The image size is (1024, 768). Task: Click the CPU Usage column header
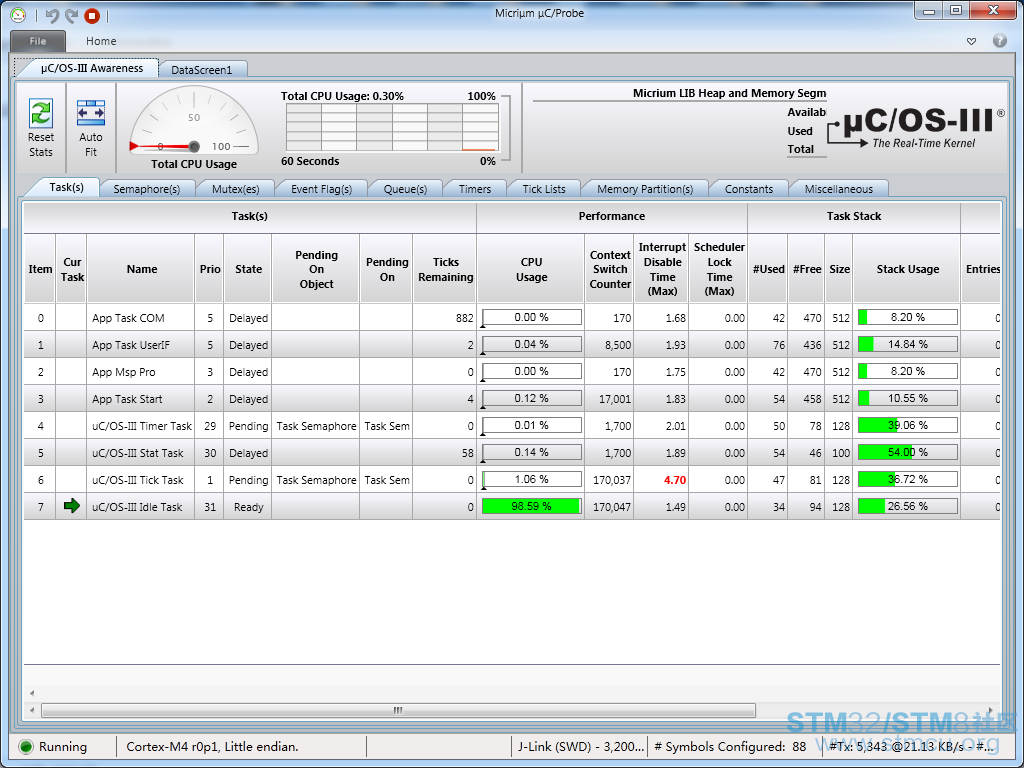[531, 269]
